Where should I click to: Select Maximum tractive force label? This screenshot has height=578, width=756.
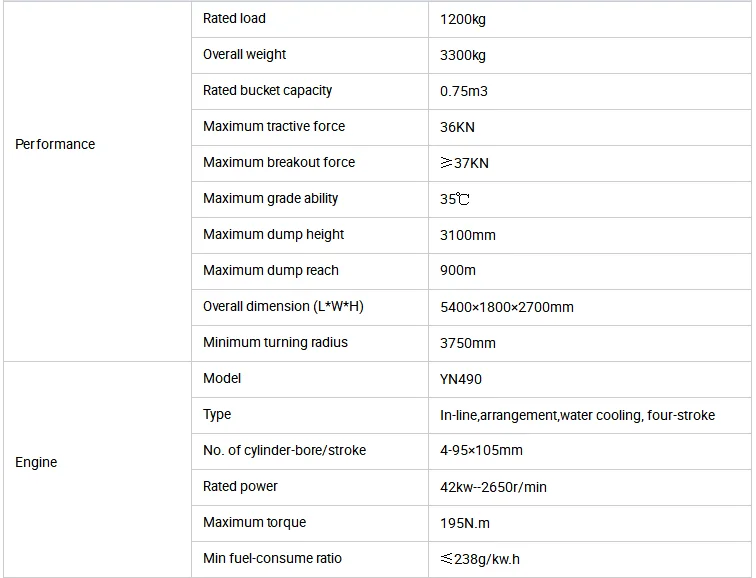[273, 126]
